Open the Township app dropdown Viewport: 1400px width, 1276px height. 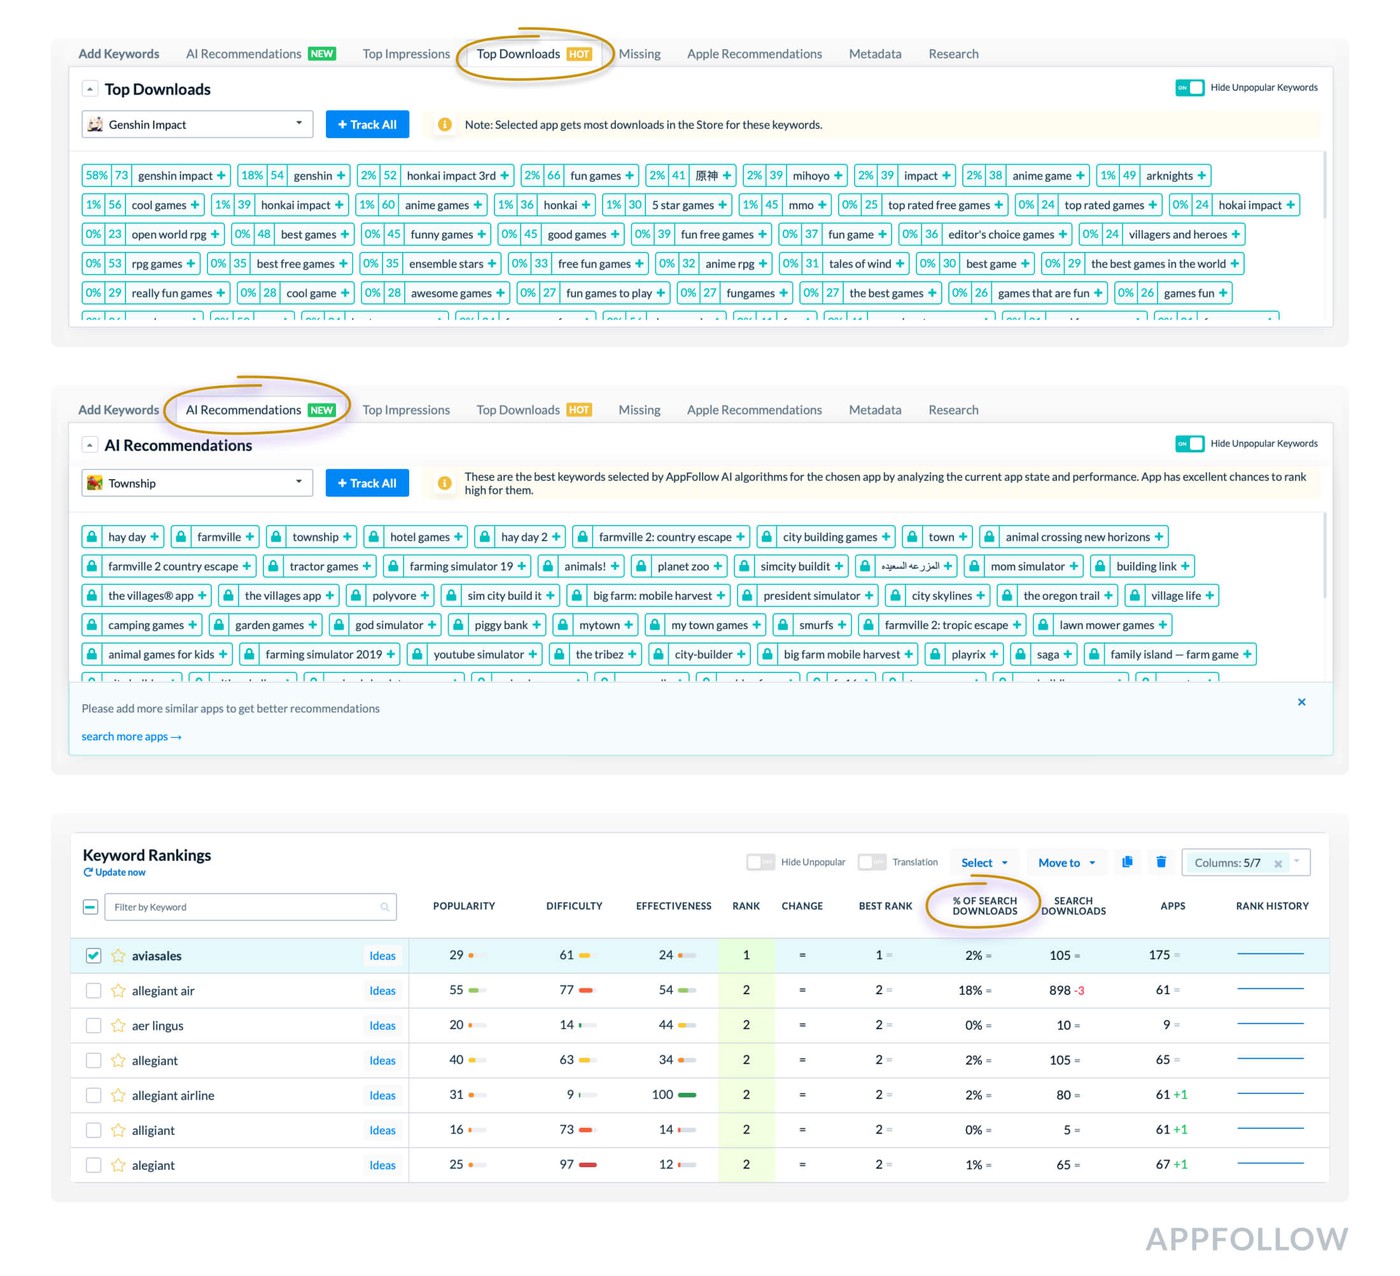(197, 484)
